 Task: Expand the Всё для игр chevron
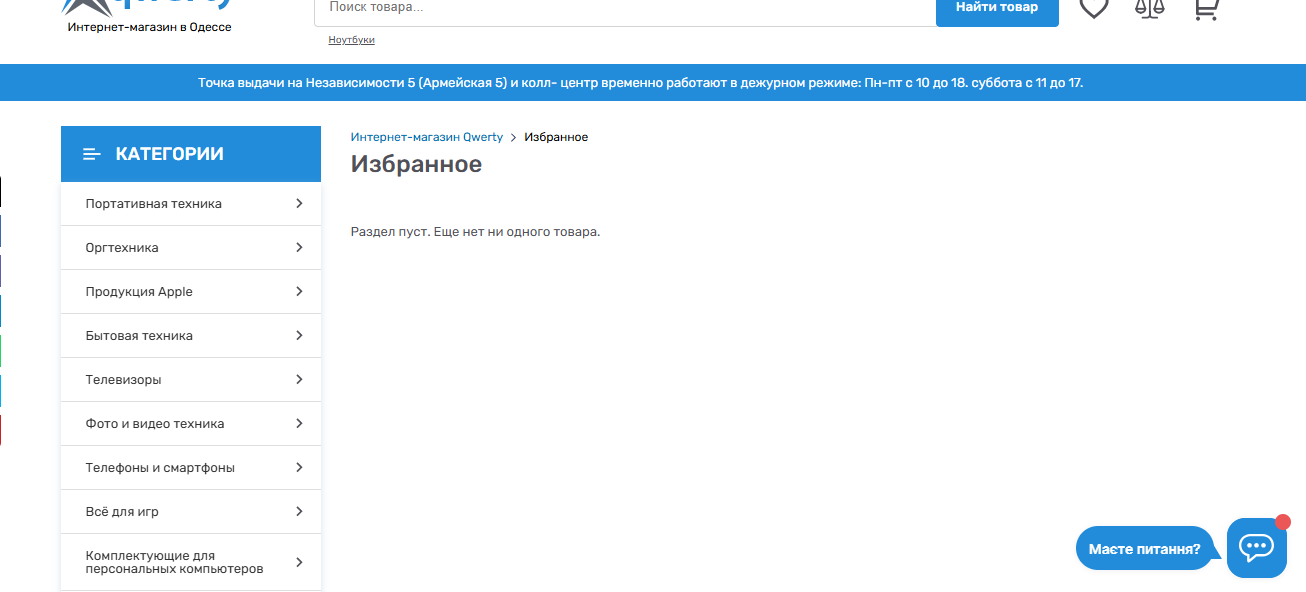pyautogui.click(x=299, y=512)
